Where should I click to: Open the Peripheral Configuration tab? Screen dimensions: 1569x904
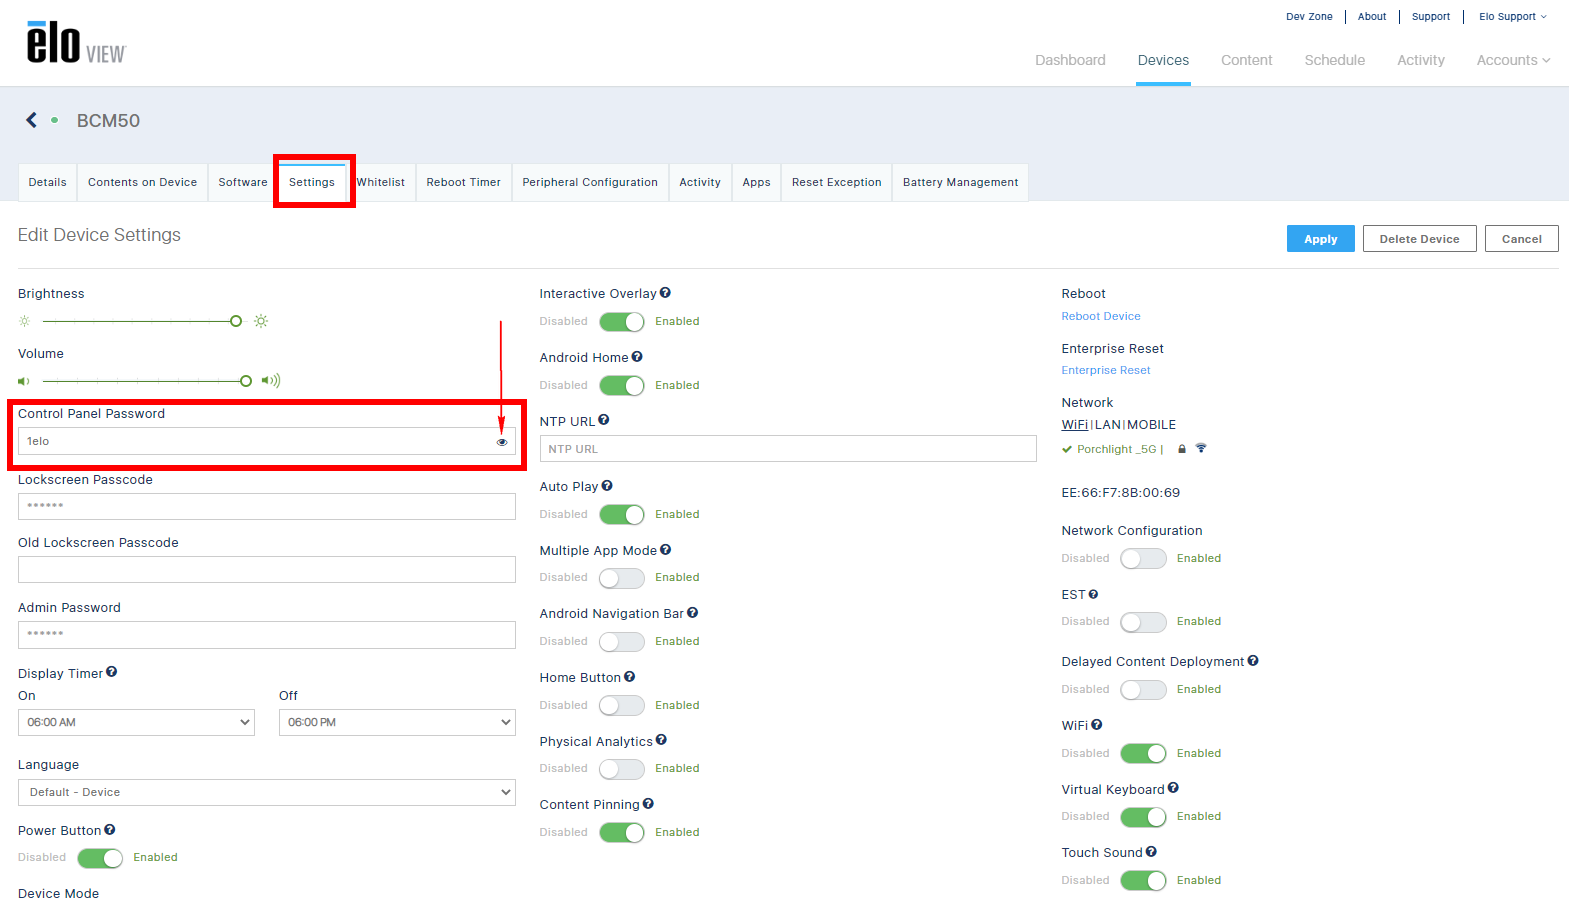(590, 182)
